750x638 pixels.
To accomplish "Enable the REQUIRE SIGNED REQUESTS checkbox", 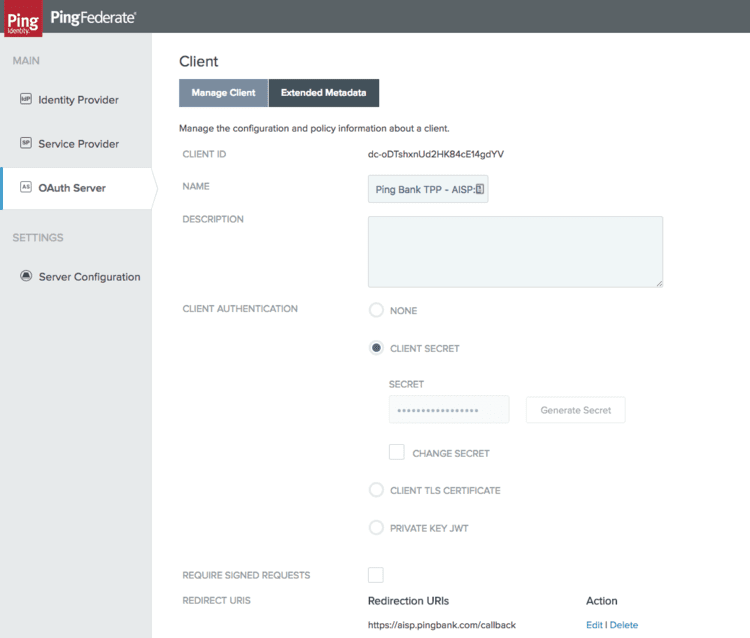I will (376, 575).
